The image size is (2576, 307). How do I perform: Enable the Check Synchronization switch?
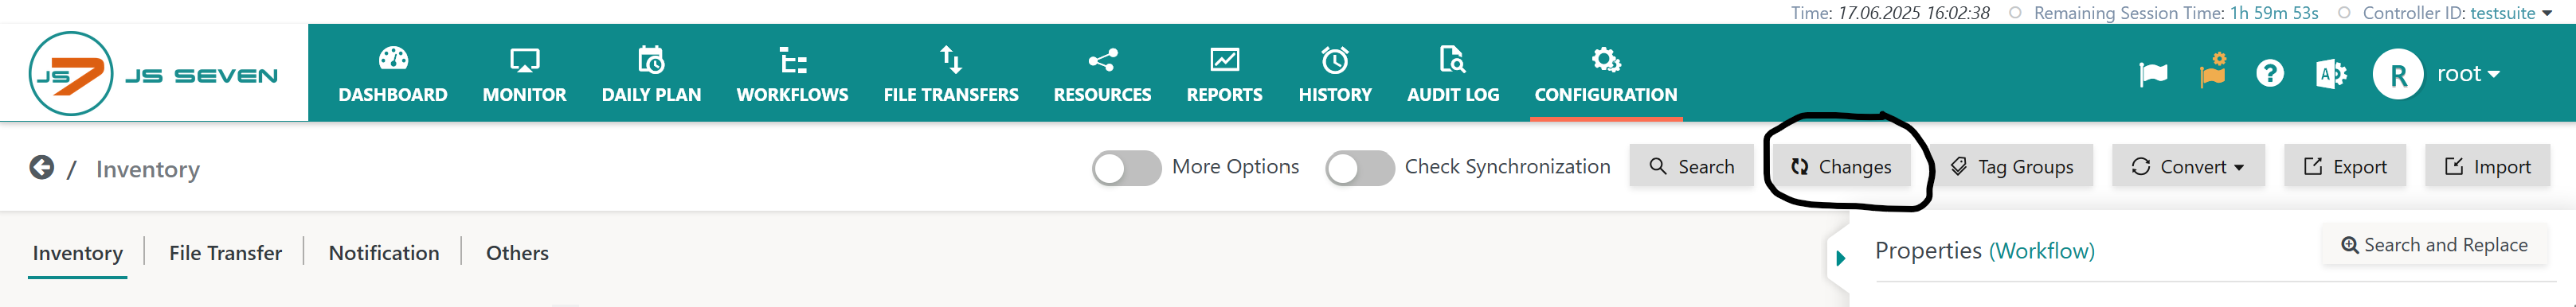coord(1359,168)
